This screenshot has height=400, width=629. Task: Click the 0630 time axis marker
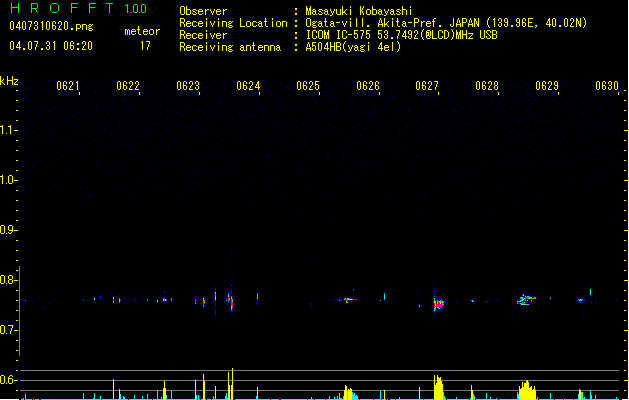point(607,86)
